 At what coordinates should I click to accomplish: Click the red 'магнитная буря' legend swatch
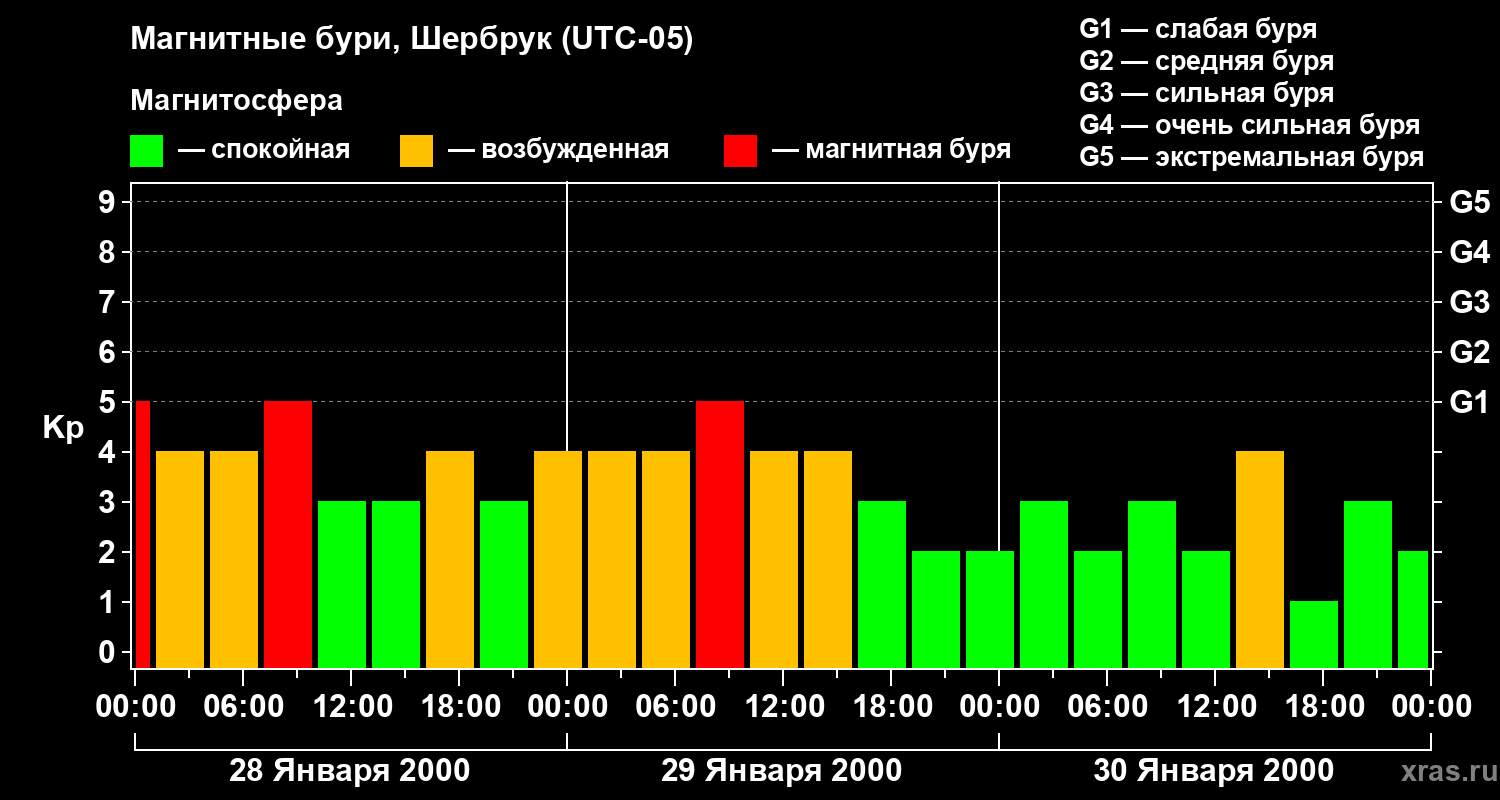click(741, 151)
